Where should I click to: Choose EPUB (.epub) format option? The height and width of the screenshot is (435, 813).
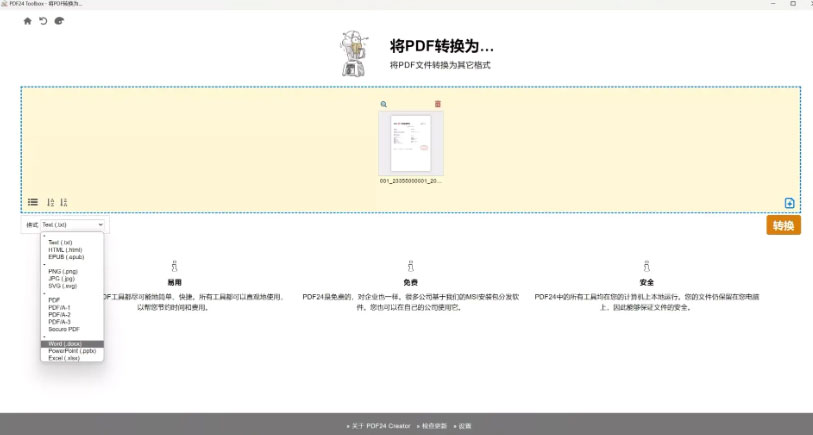pyautogui.click(x=66, y=257)
